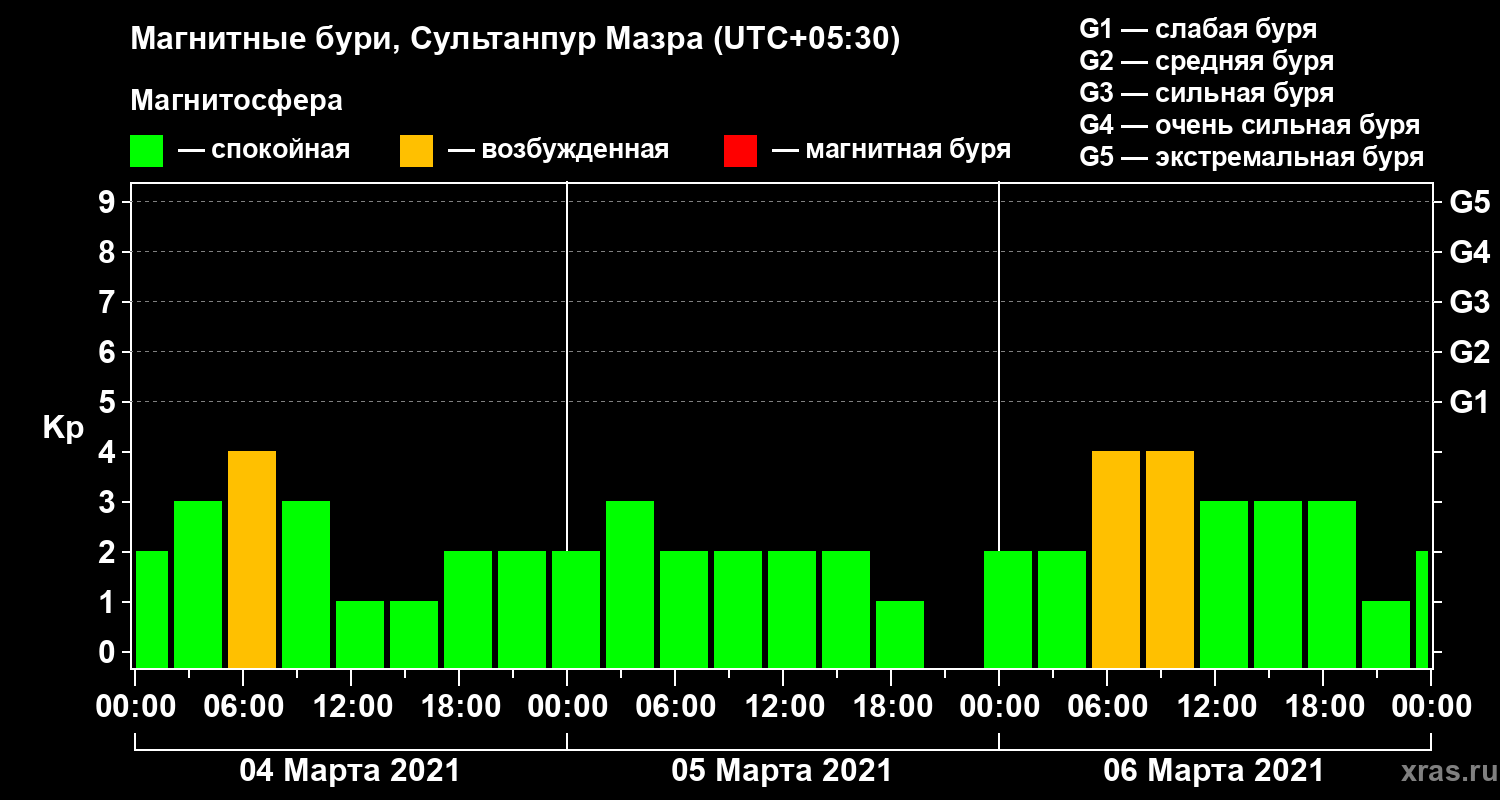Click the '18:00' time label for 05 Марта
1500x800 pixels.
tap(891, 707)
